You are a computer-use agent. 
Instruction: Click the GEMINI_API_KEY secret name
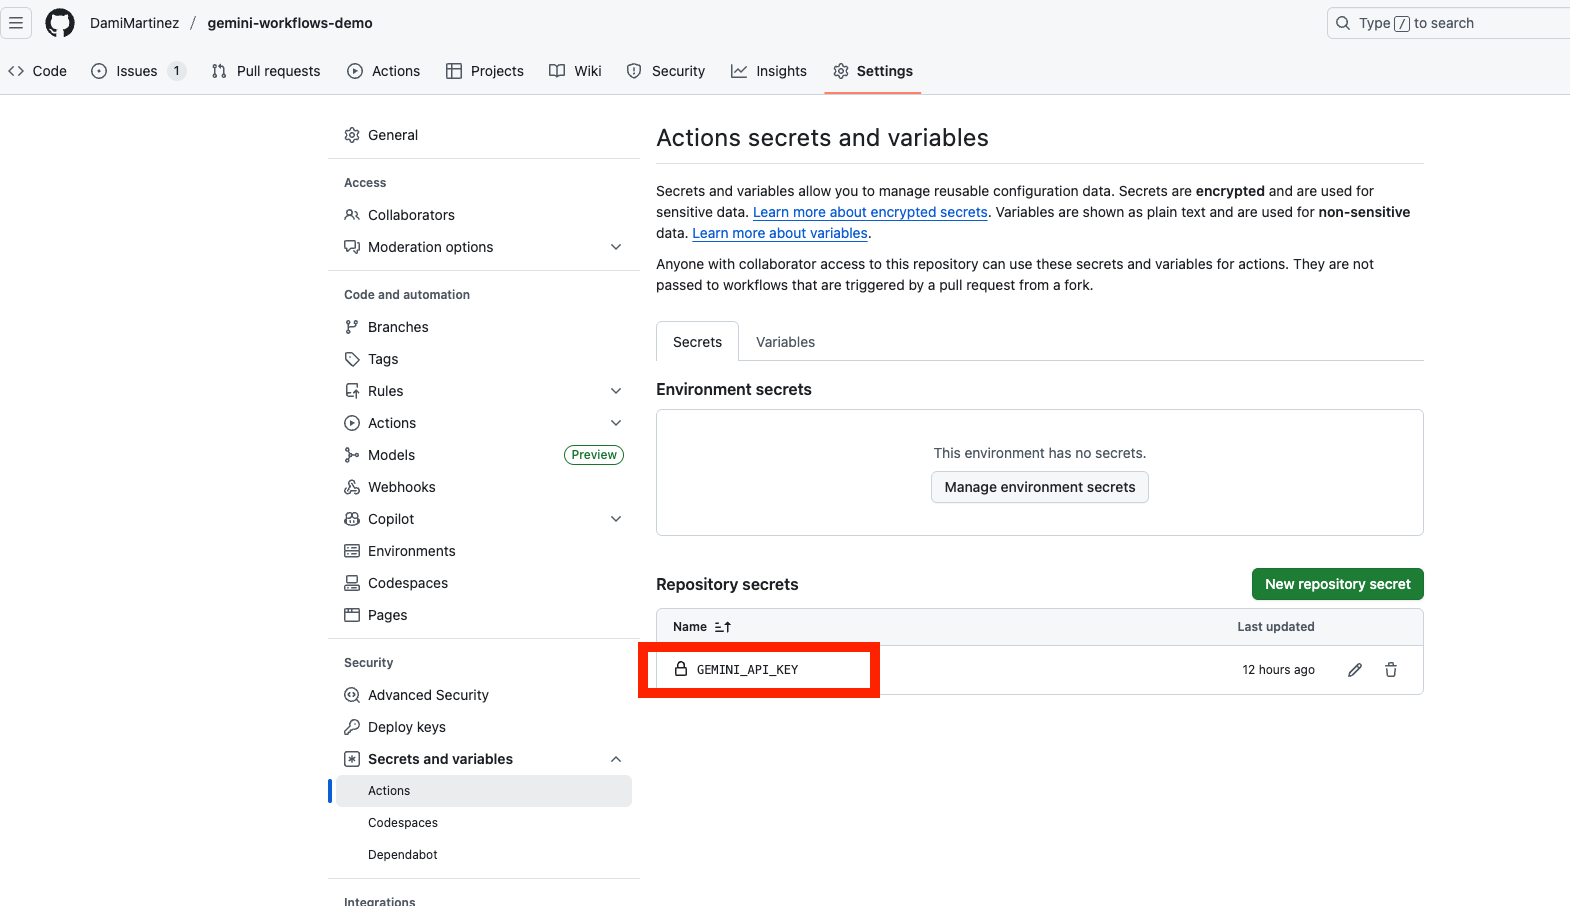(747, 670)
